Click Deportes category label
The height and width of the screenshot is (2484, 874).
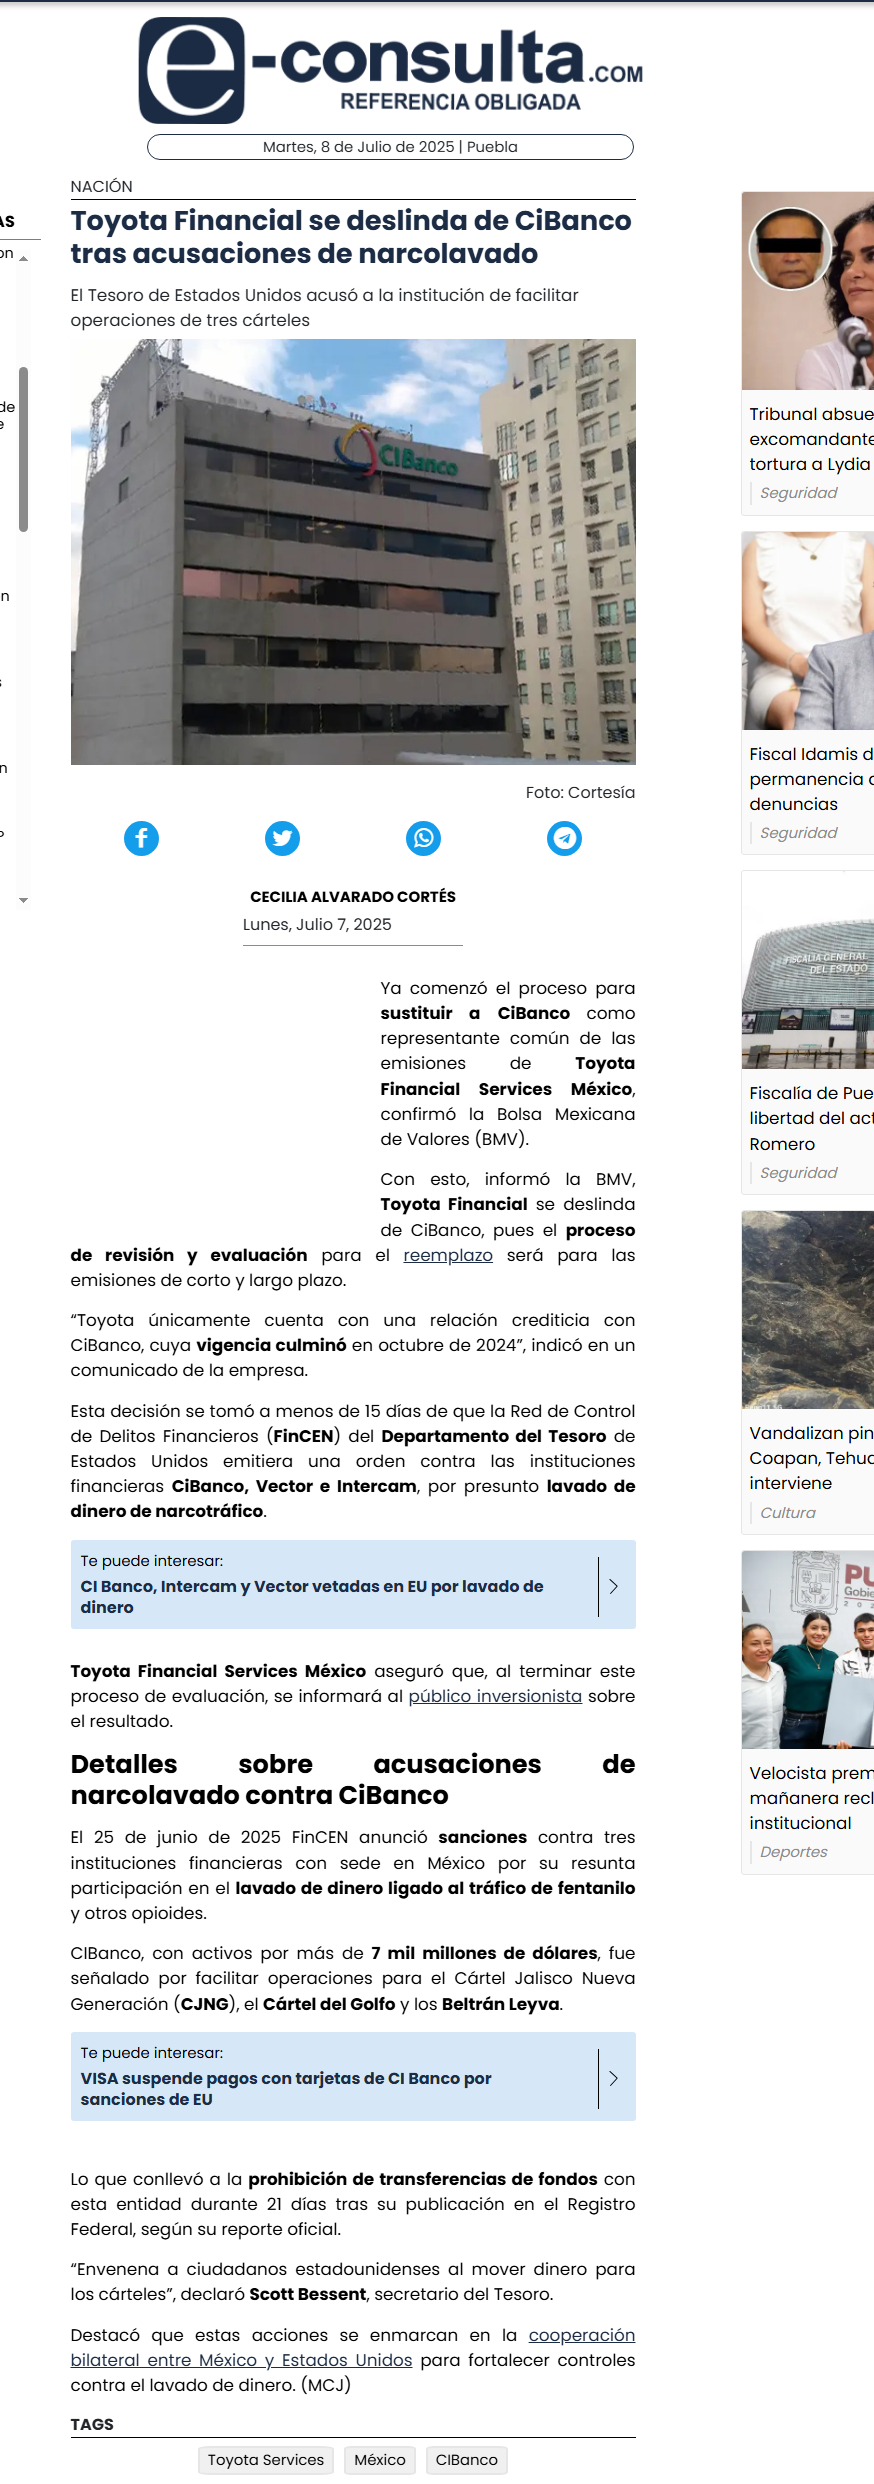click(794, 1852)
